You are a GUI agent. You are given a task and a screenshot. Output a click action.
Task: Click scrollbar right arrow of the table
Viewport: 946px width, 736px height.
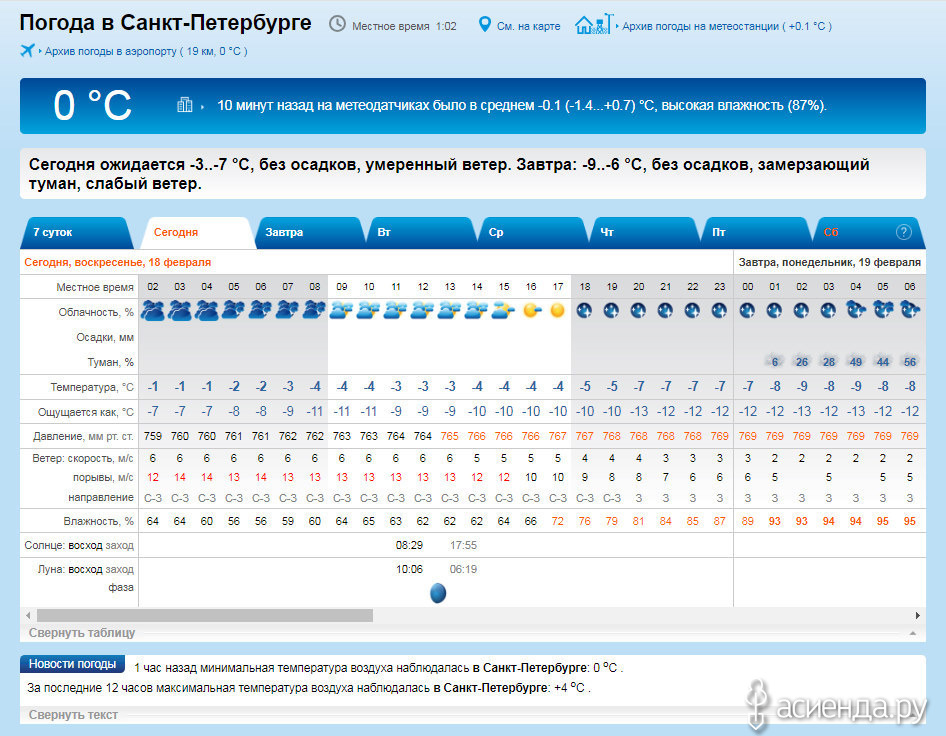tap(918, 615)
